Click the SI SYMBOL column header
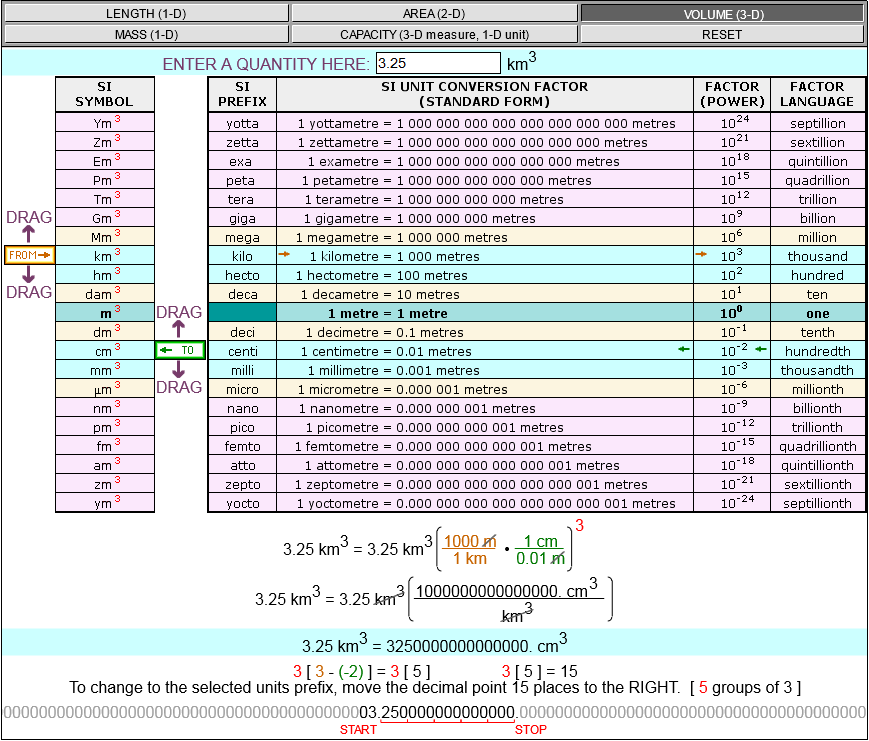Image resolution: width=869 pixels, height=741 pixels. [105, 94]
